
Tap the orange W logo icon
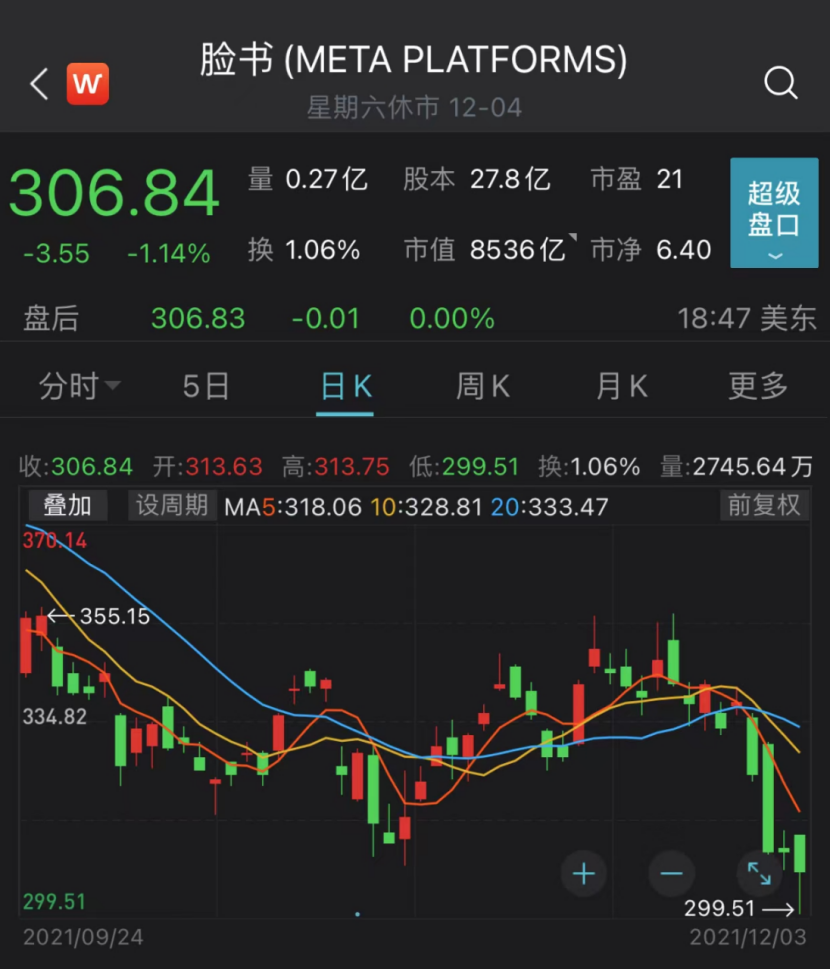pyautogui.click(x=88, y=83)
